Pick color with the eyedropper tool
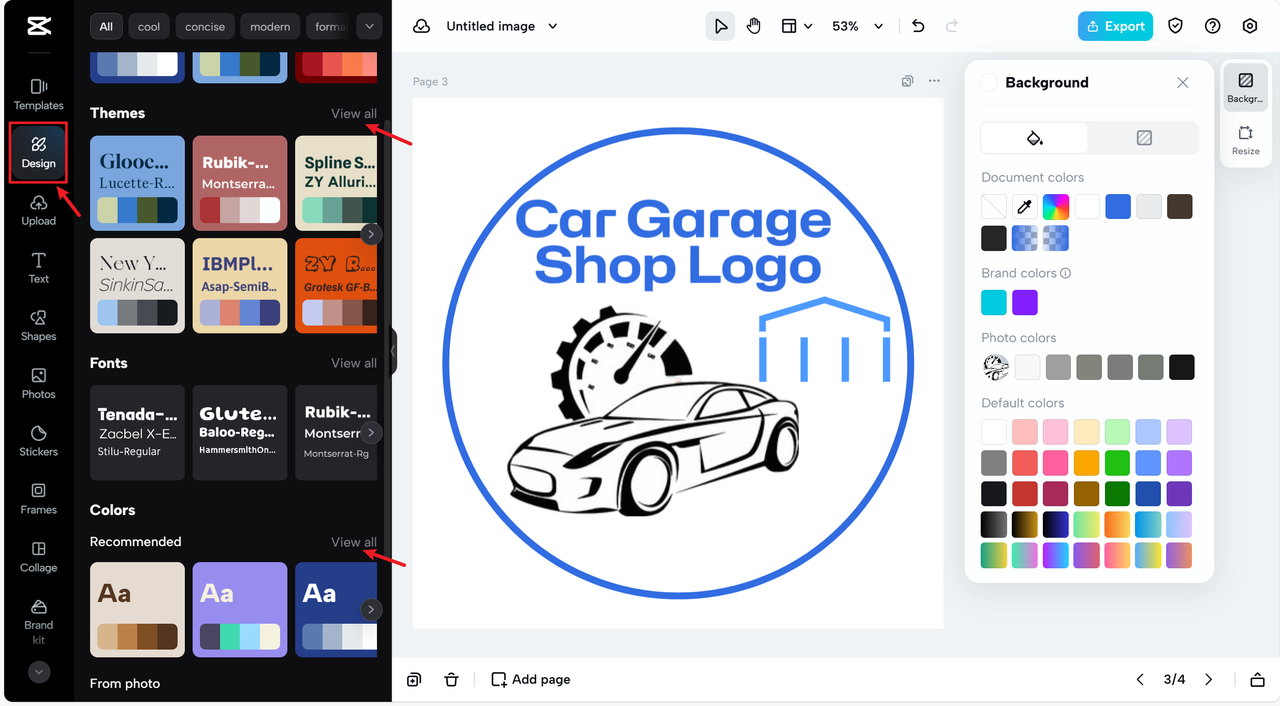Viewport: 1280px width, 706px height. [1025, 207]
